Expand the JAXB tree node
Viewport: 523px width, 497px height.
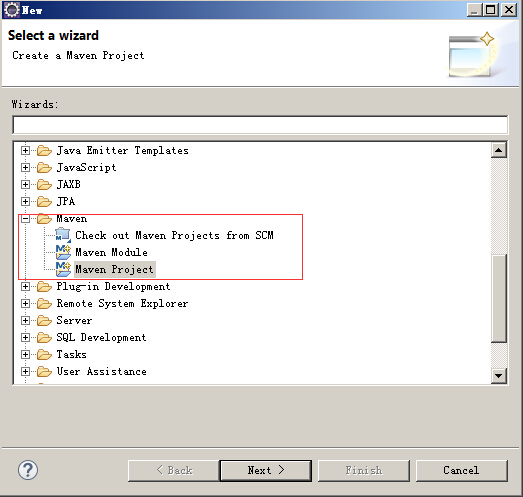(x=25, y=184)
